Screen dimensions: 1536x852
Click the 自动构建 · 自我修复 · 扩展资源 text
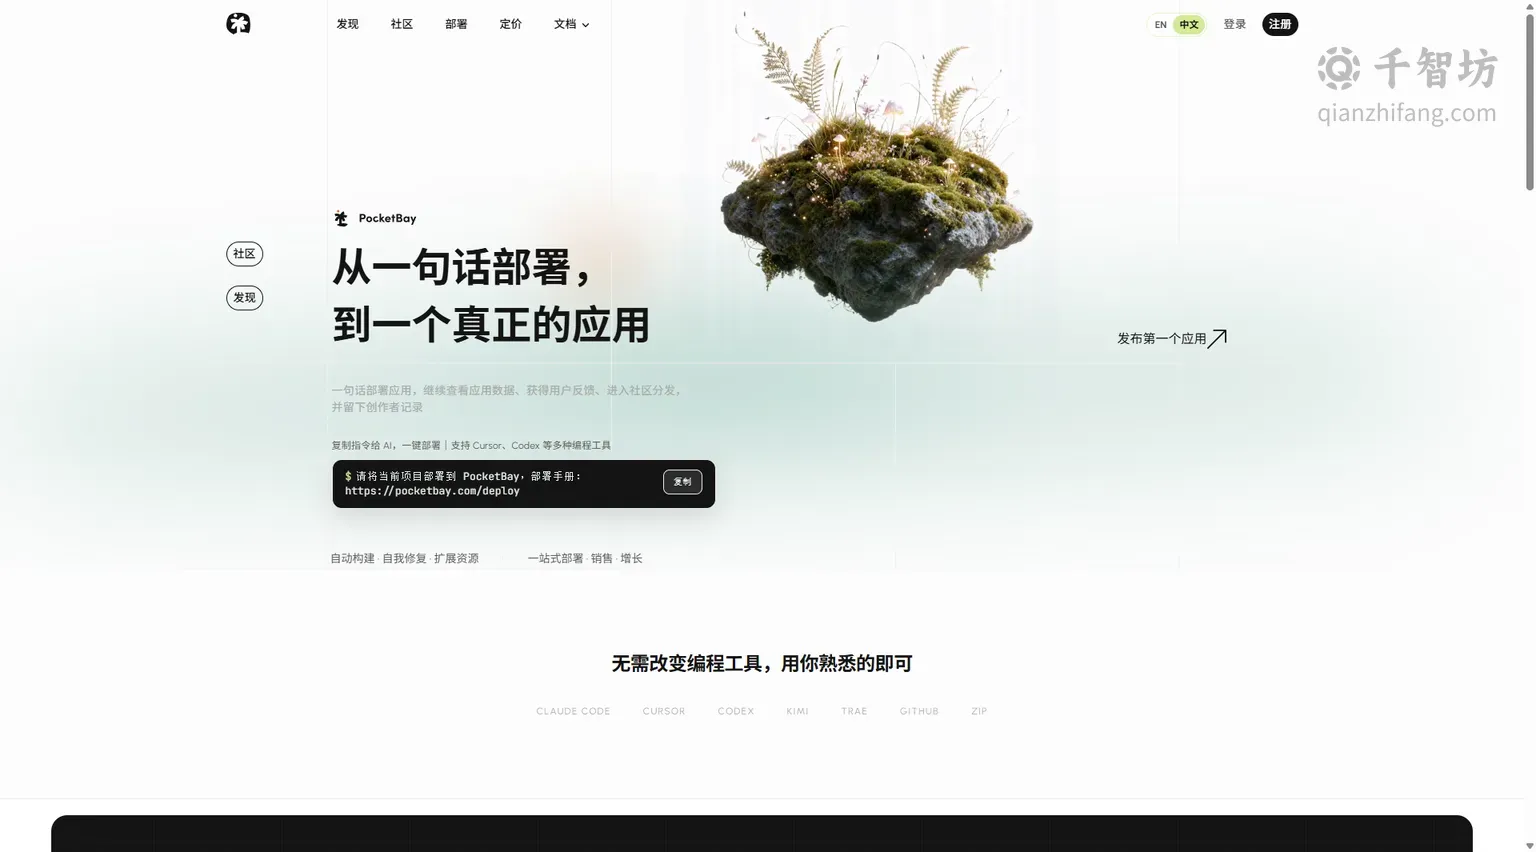(x=405, y=559)
